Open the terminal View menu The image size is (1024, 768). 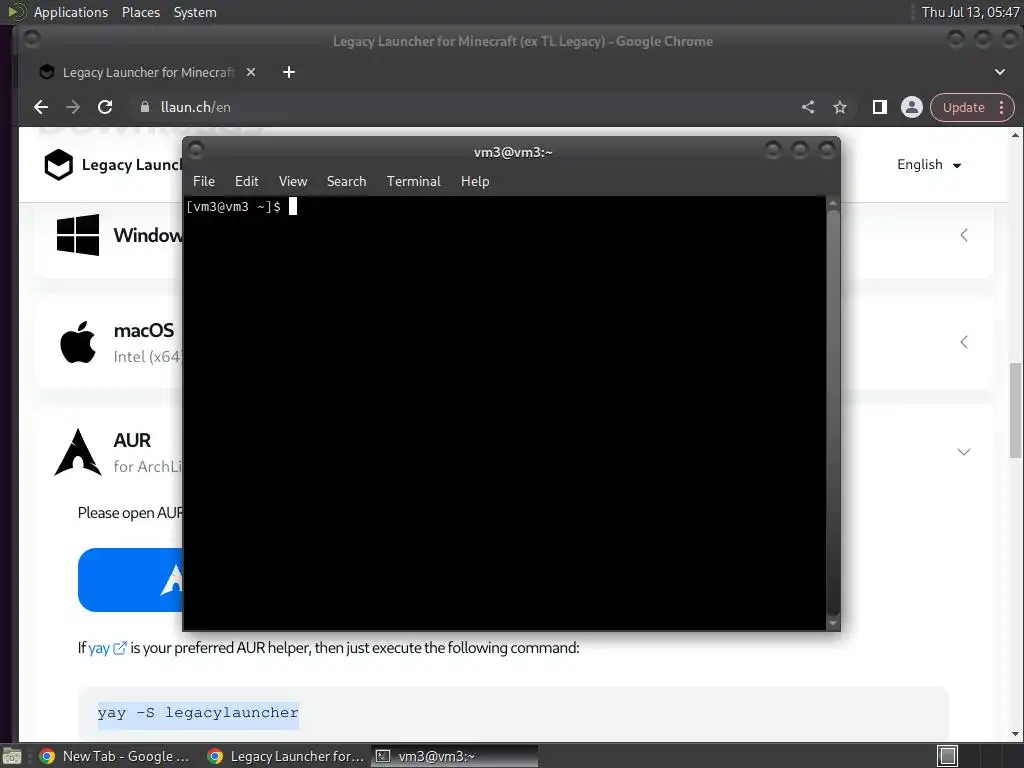pos(293,182)
